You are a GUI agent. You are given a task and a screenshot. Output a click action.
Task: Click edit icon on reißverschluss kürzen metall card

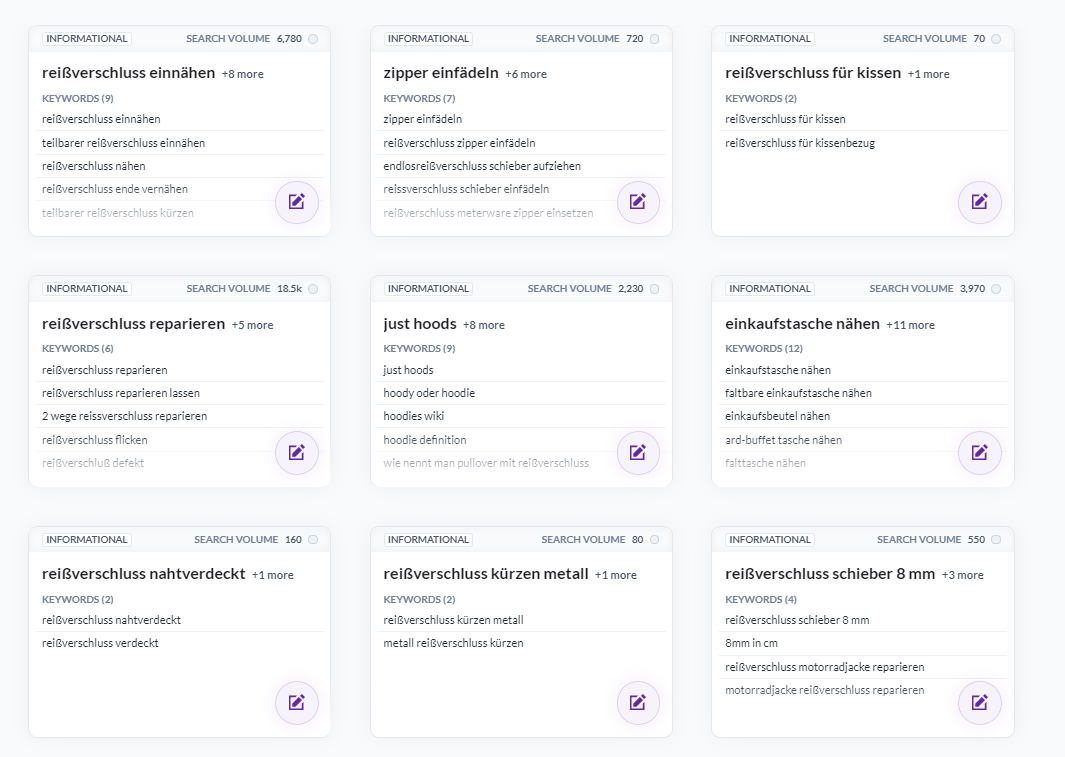[638, 703]
